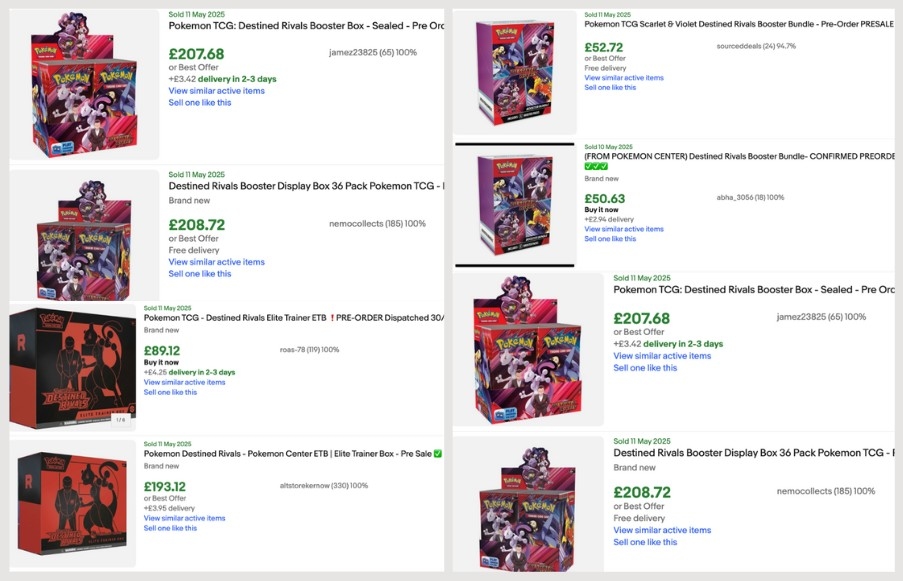Open seller altstorekemow profile
The image size is (903, 581).
312,485
